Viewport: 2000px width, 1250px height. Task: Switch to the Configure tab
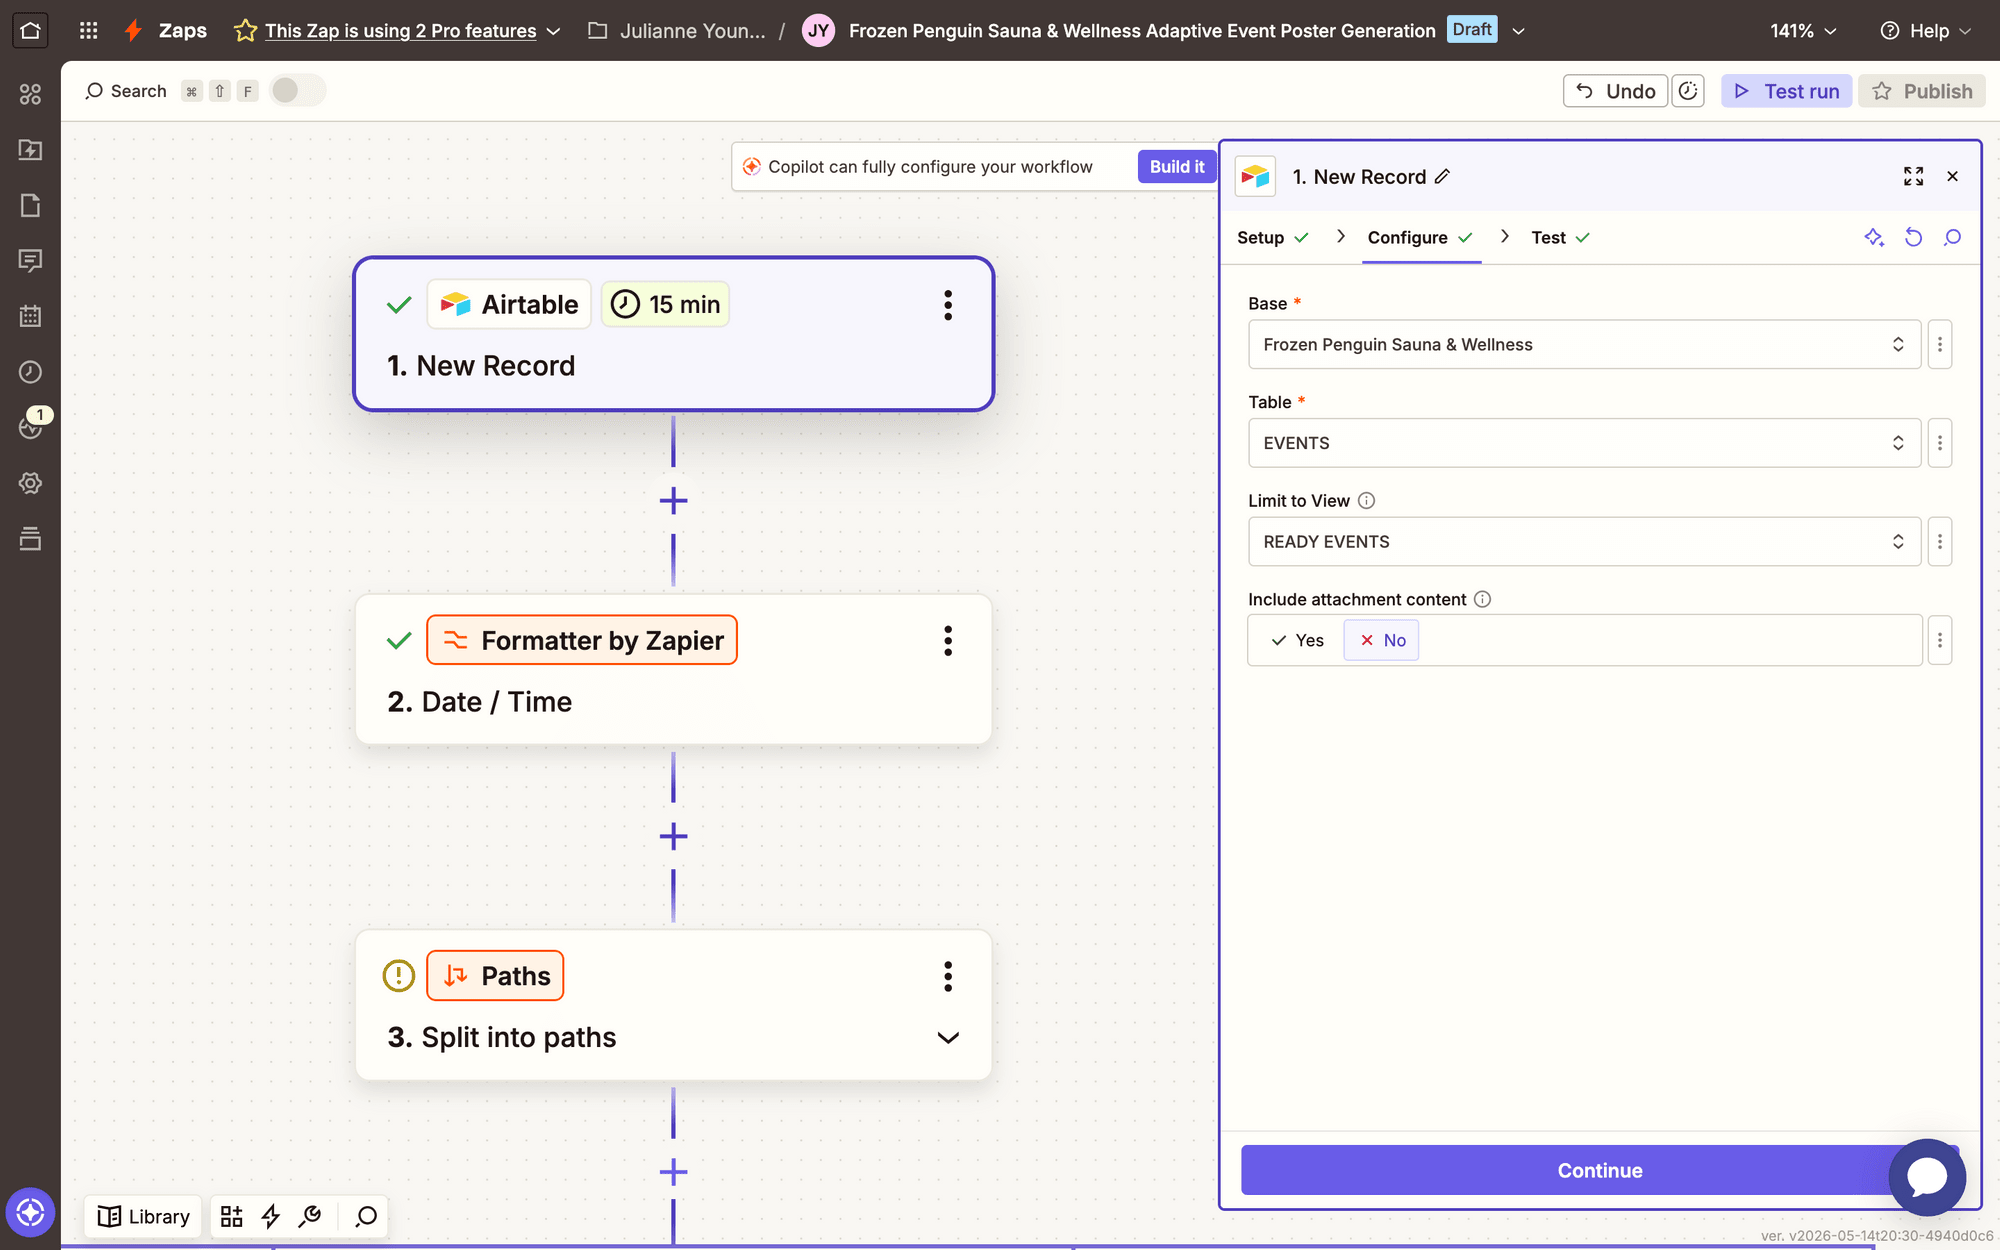pos(1420,238)
